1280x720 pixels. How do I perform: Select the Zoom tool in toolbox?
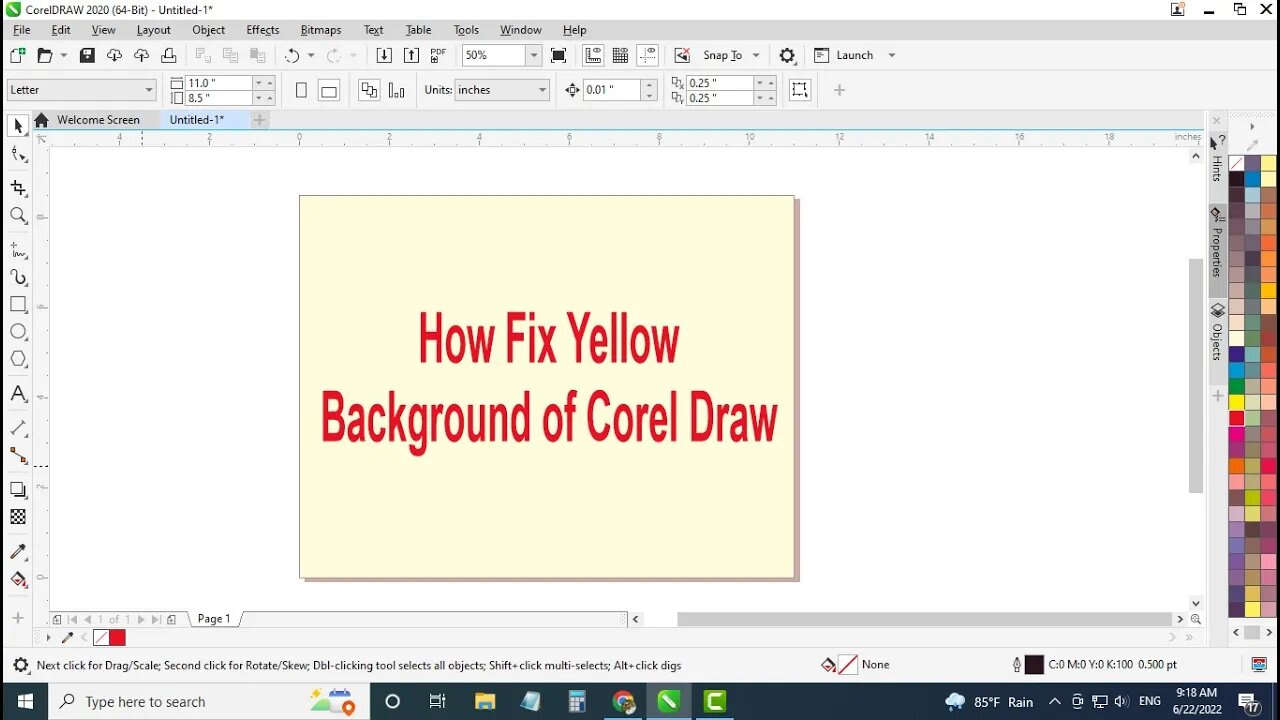pyautogui.click(x=18, y=215)
